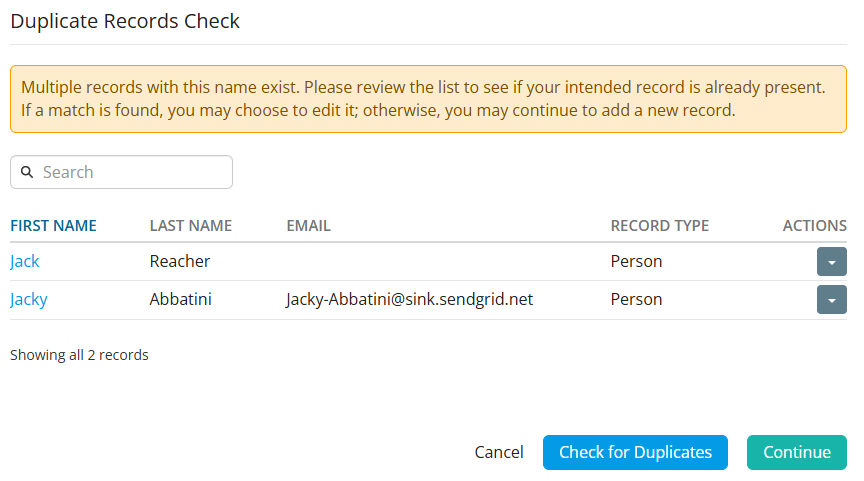Click the Duplicate Records Check title
Image resolution: width=864 pixels, height=481 pixels.
pyautogui.click(x=125, y=21)
